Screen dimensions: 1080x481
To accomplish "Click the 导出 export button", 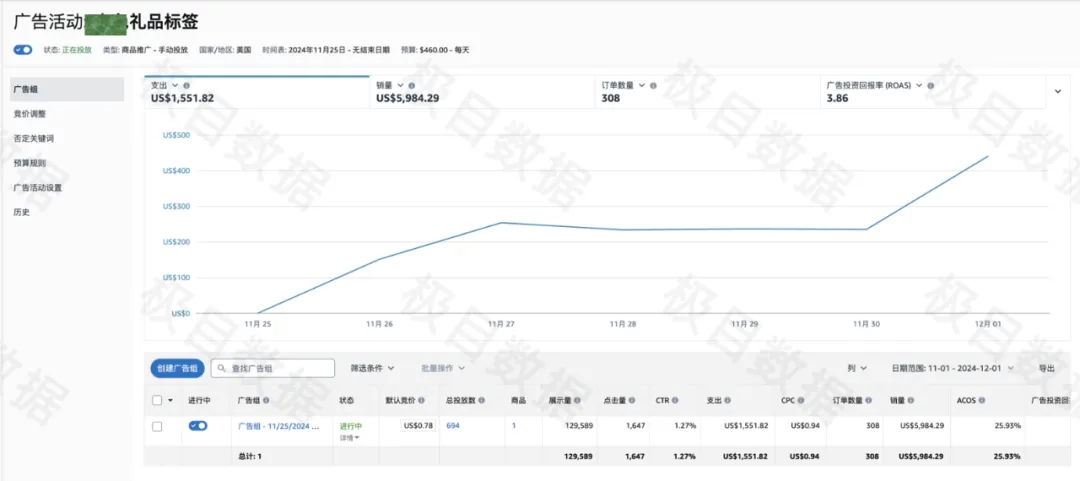I will click(1046, 369).
